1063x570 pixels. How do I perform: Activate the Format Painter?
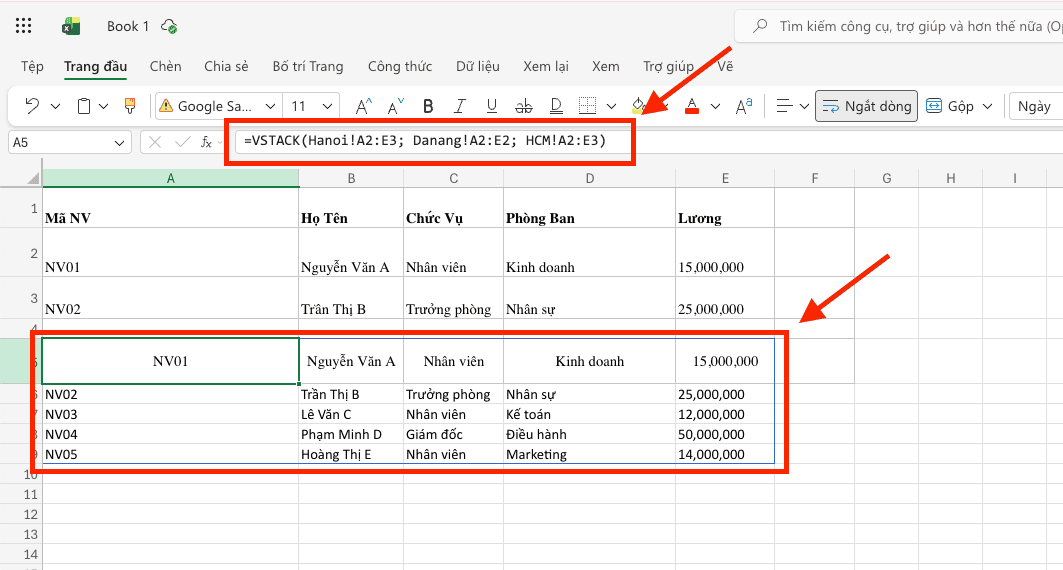(x=129, y=106)
